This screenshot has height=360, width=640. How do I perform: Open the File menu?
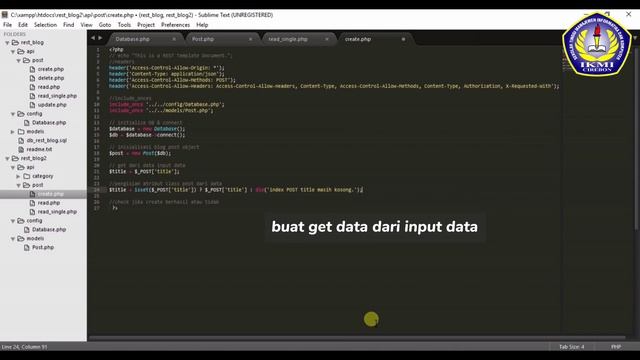(x=7, y=25)
